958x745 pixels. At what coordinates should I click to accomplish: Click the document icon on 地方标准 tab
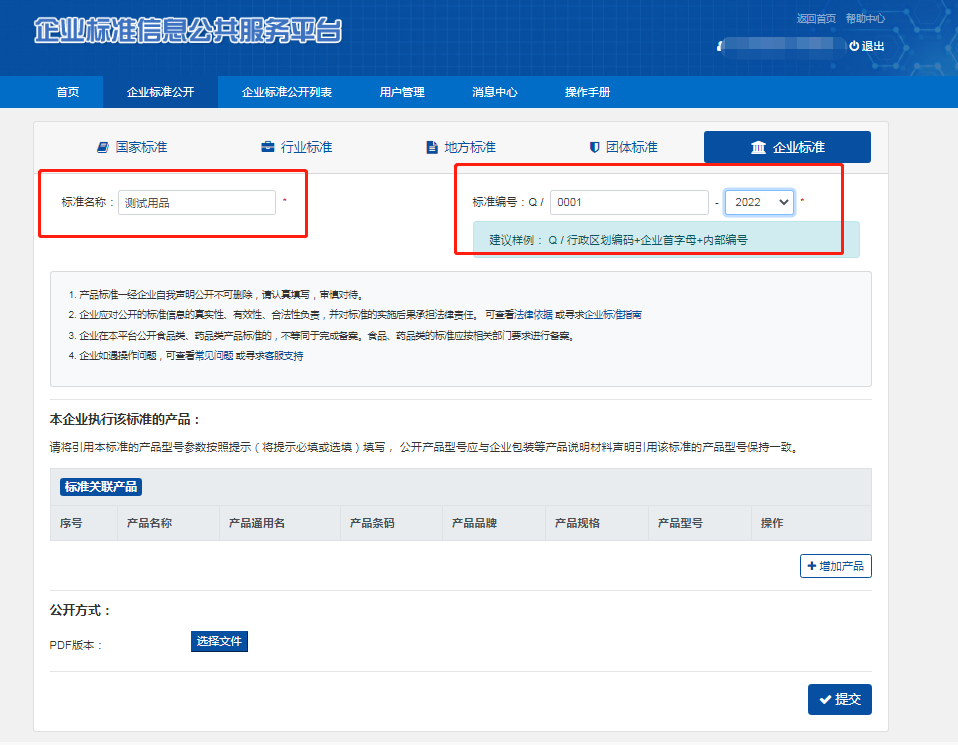(432, 147)
